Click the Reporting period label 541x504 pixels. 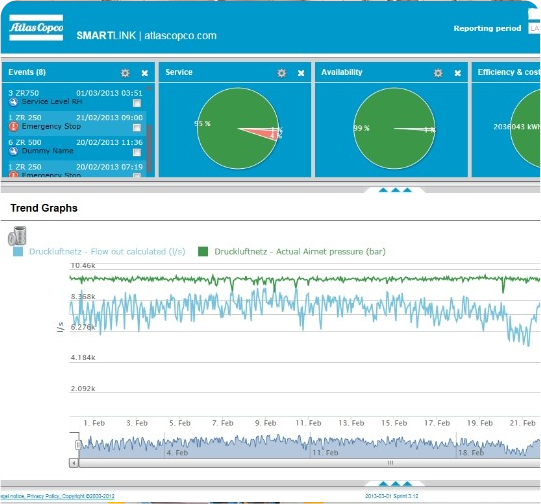pyautogui.click(x=487, y=28)
